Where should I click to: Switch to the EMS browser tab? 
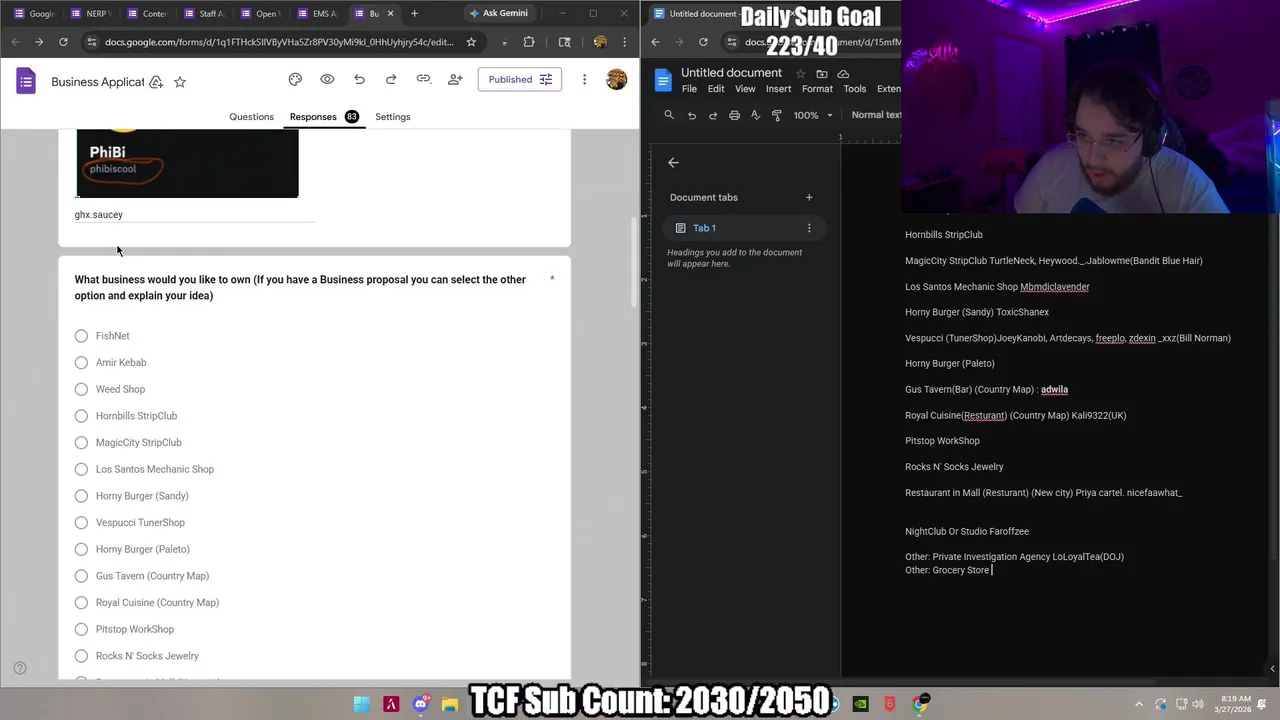[x=319, y=13]
